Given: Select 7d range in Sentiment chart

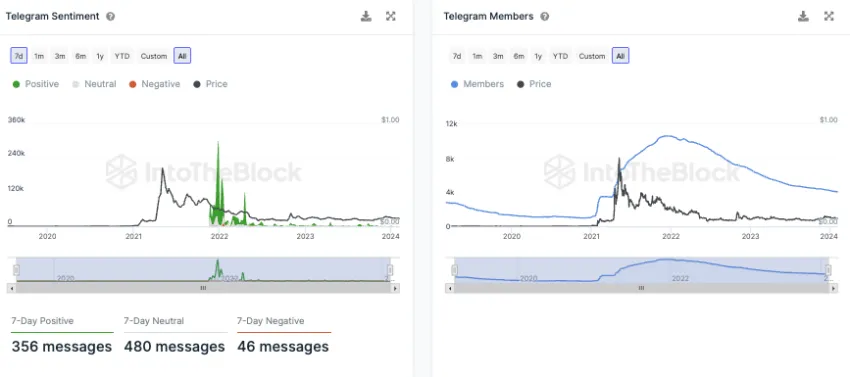Looking at the screenshot, I should [x=18, y=56].
